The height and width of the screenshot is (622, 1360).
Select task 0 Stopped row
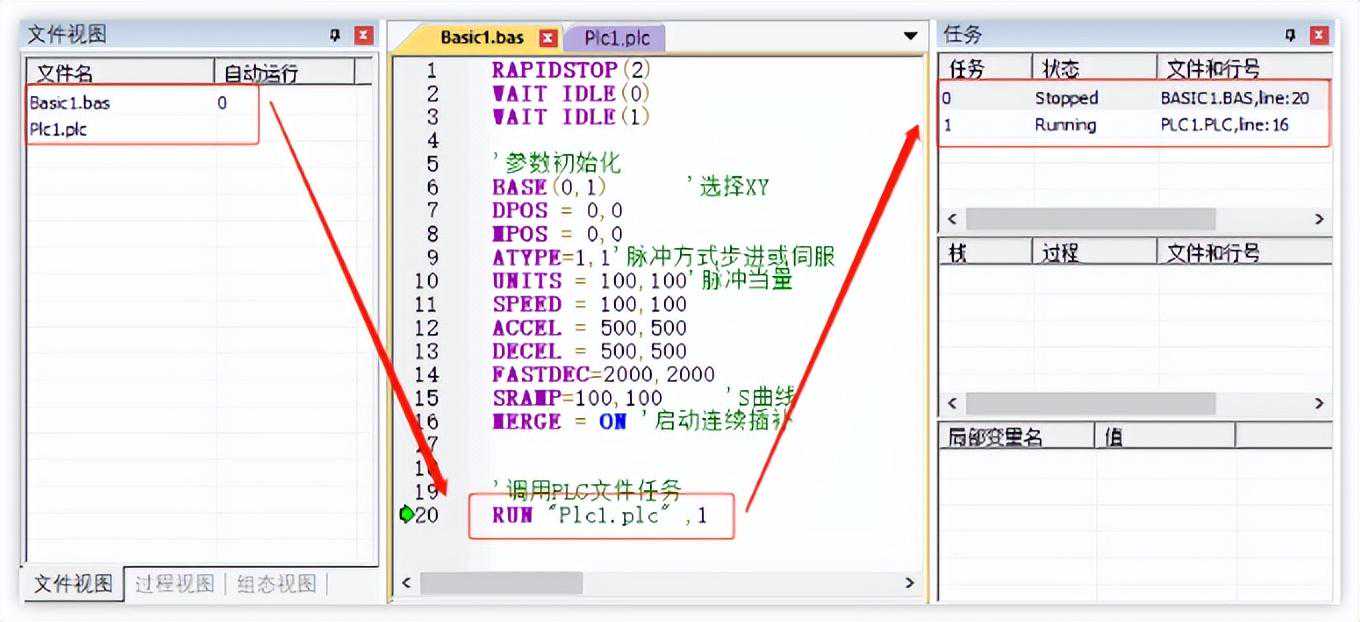[x=1066, y=98]
